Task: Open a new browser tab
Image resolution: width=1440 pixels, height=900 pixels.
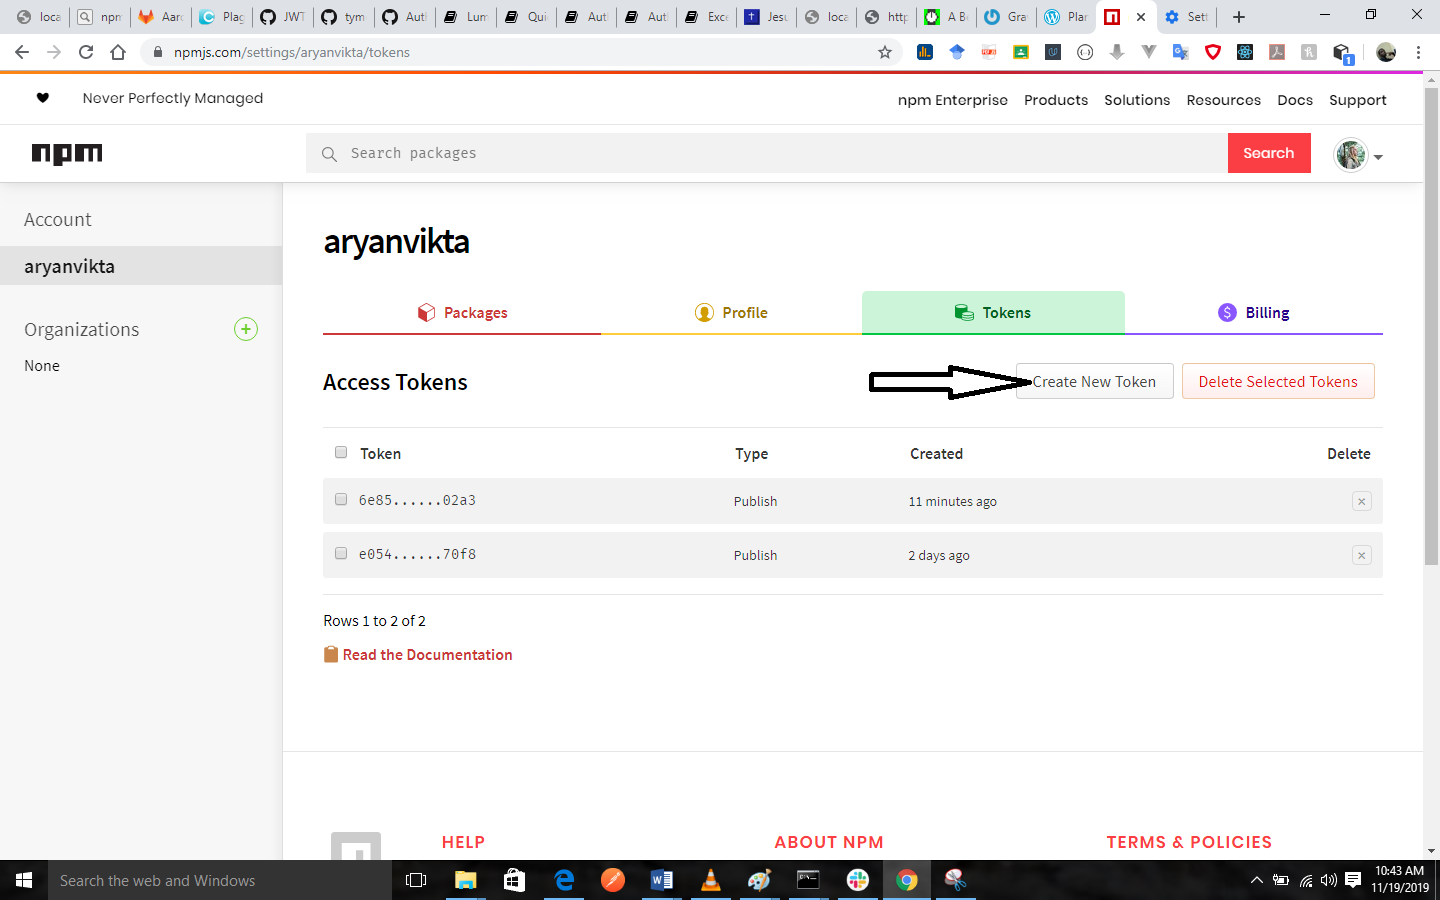Action: (x=1239, y=16)
